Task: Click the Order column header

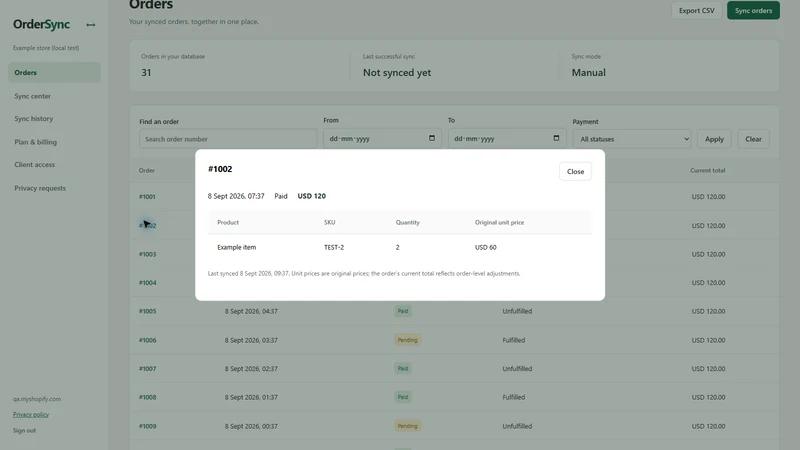Action: click(x=146, y=170)
